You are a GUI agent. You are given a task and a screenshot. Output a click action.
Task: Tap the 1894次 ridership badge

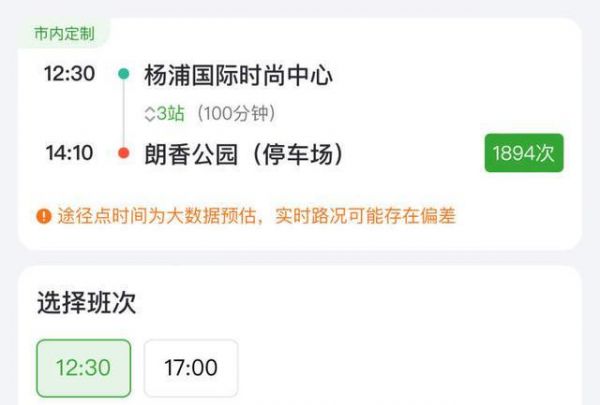coord(524,153)
